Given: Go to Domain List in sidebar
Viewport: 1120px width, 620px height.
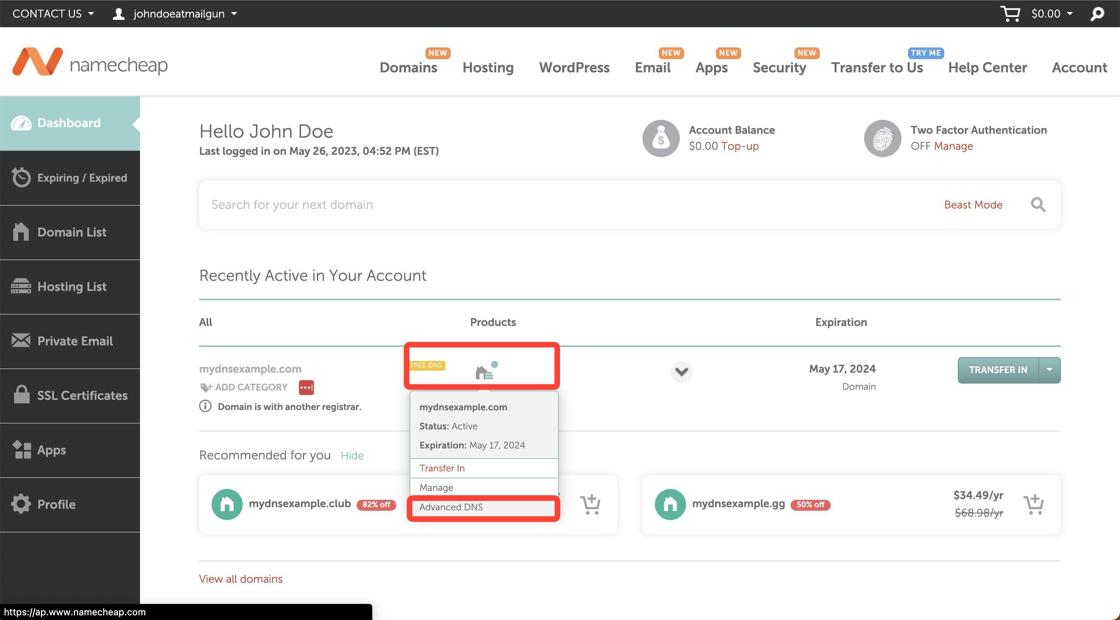Looking at the screenshot, I should tap(70, 232).
